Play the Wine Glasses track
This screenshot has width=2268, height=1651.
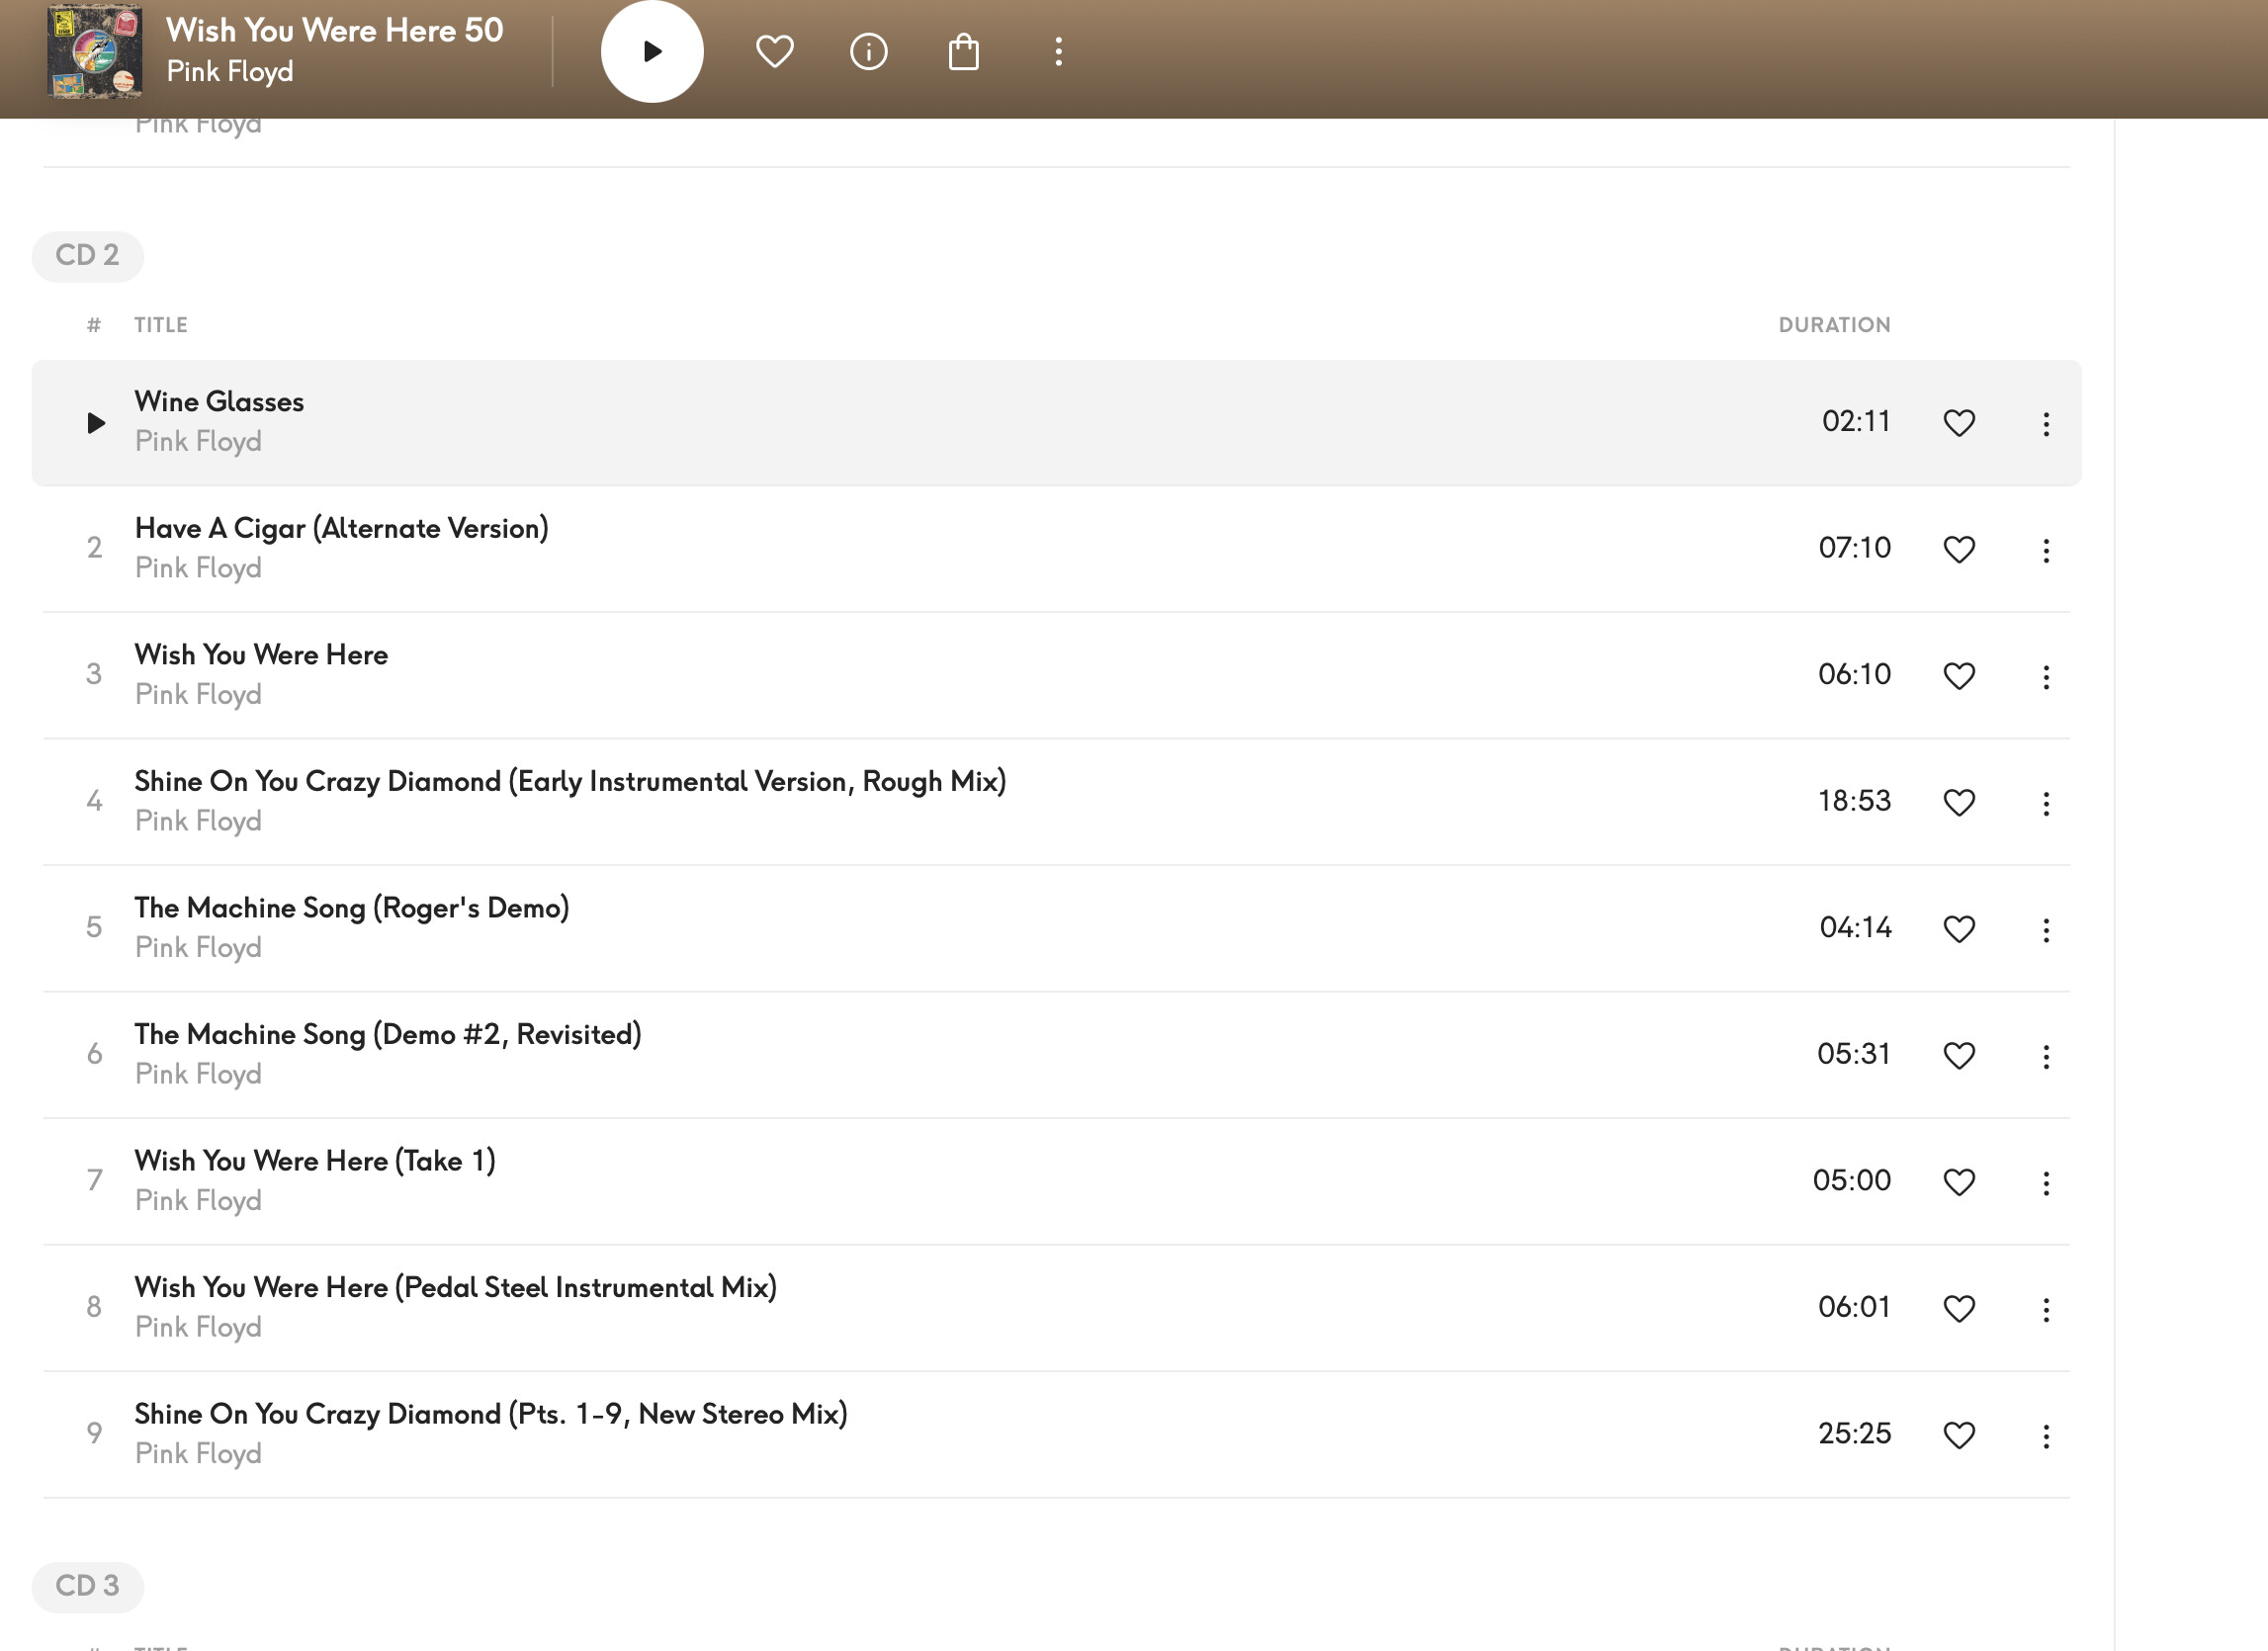pos(95,423)
